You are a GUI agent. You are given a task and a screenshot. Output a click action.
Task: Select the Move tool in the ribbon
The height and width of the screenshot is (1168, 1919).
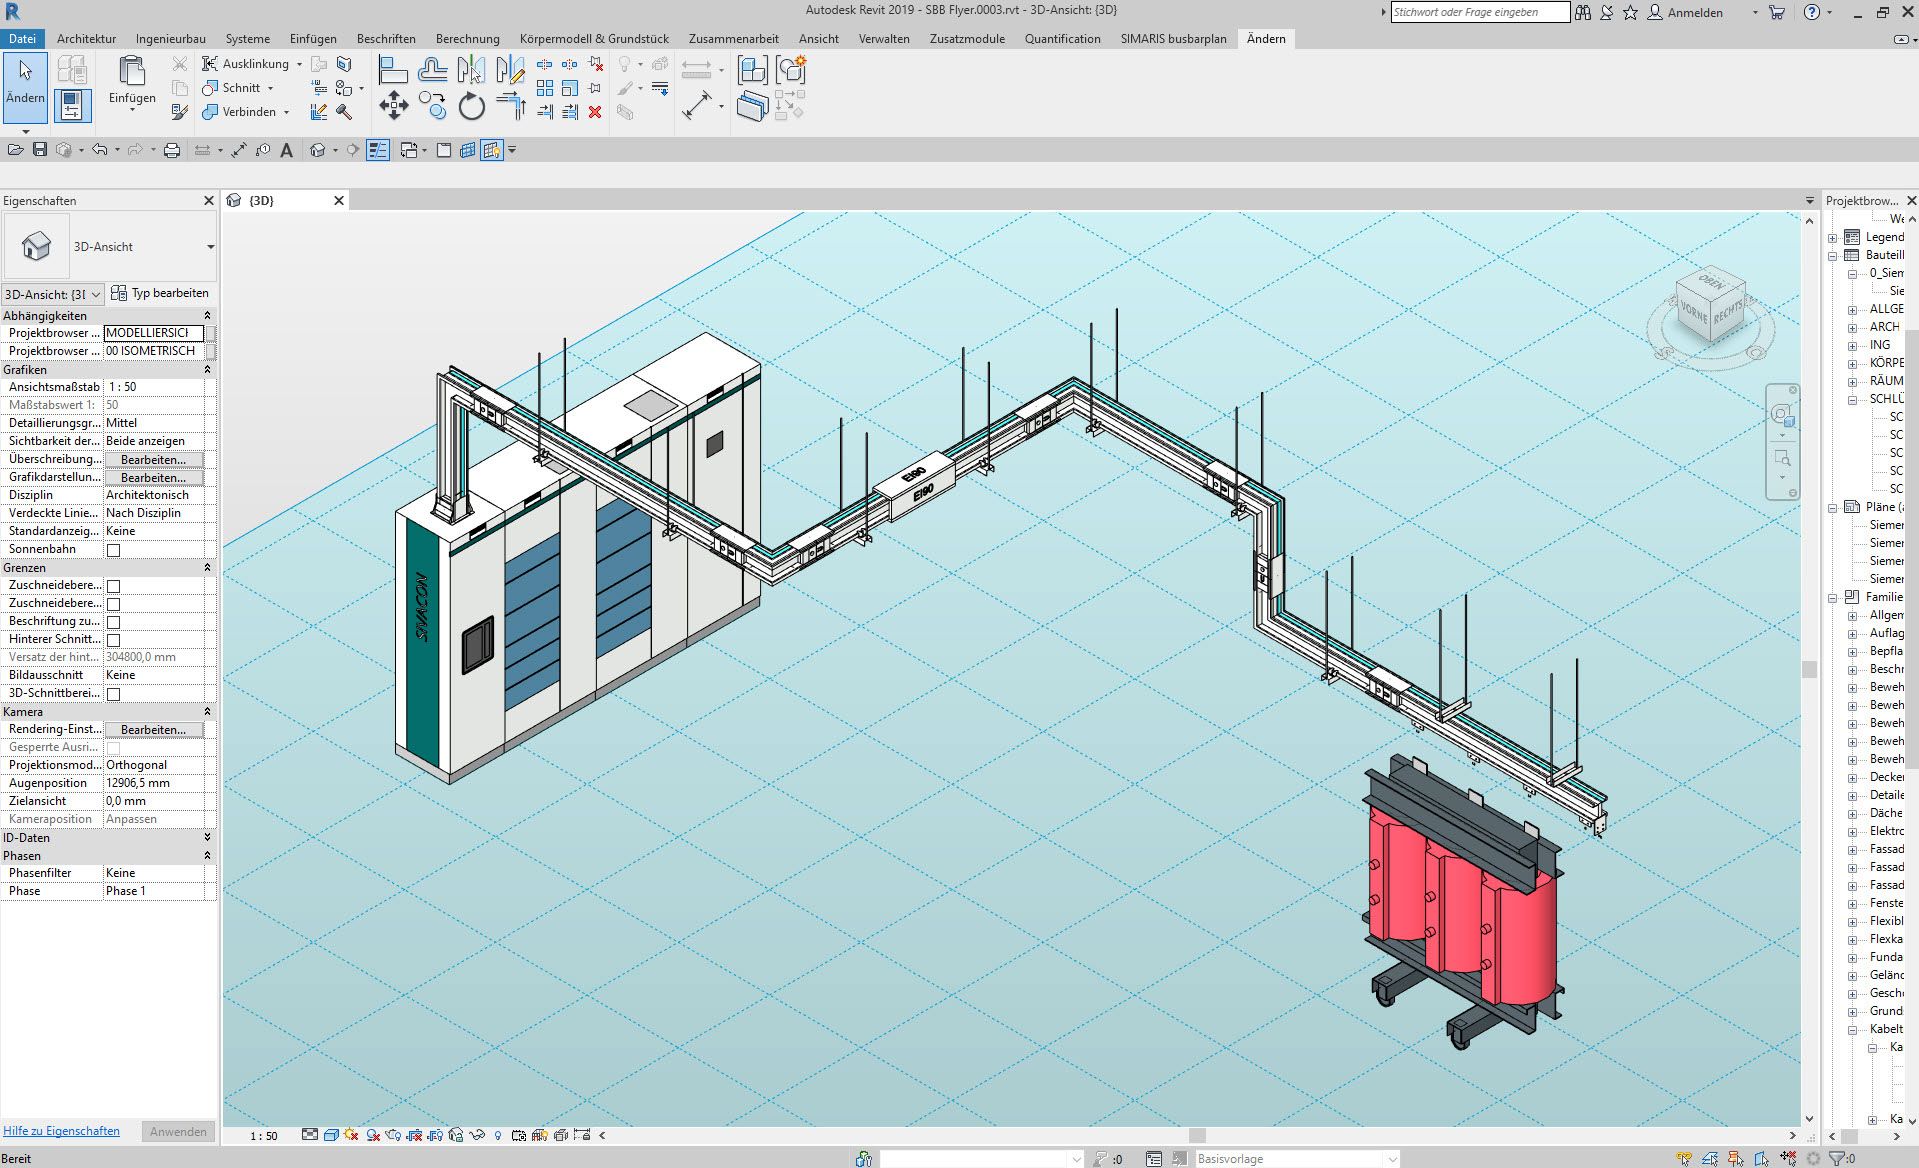(x=393, y=105)
